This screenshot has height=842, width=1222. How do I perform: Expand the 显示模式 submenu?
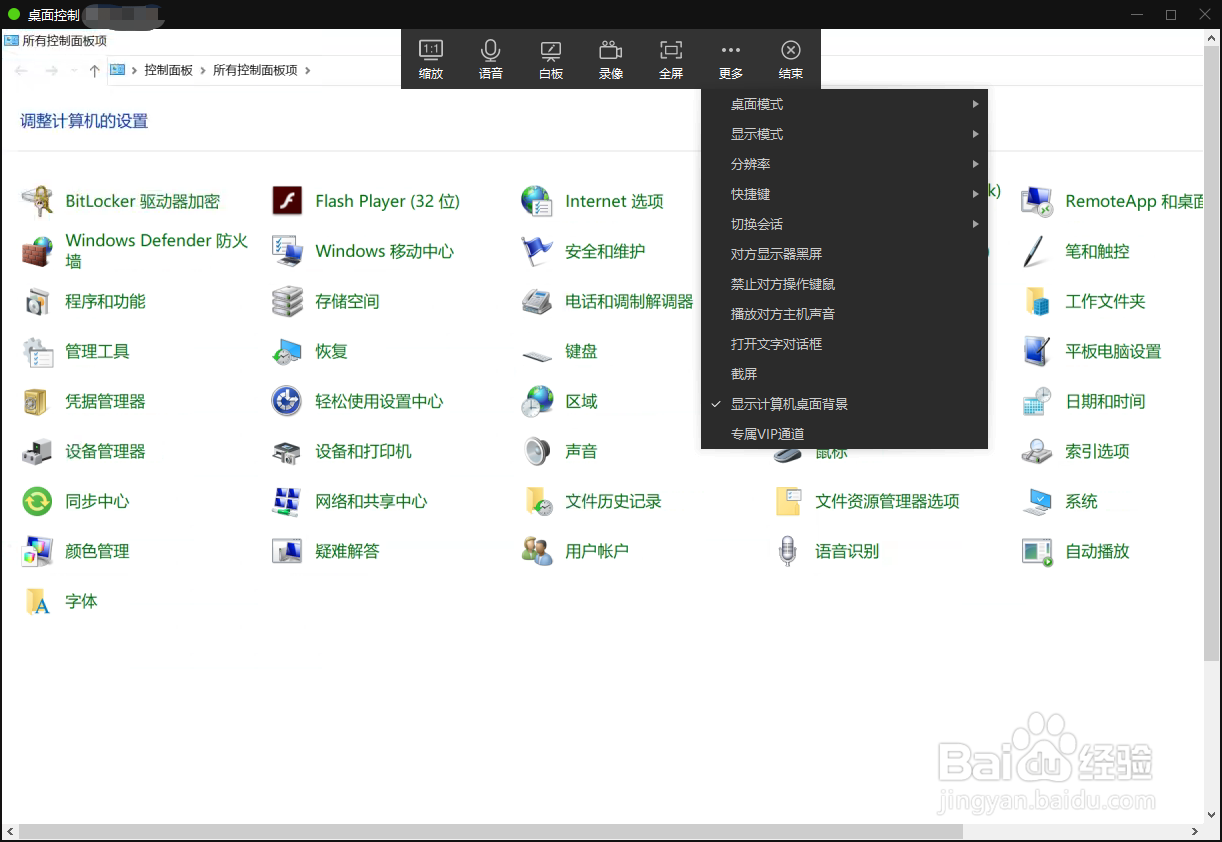point(845,134)
